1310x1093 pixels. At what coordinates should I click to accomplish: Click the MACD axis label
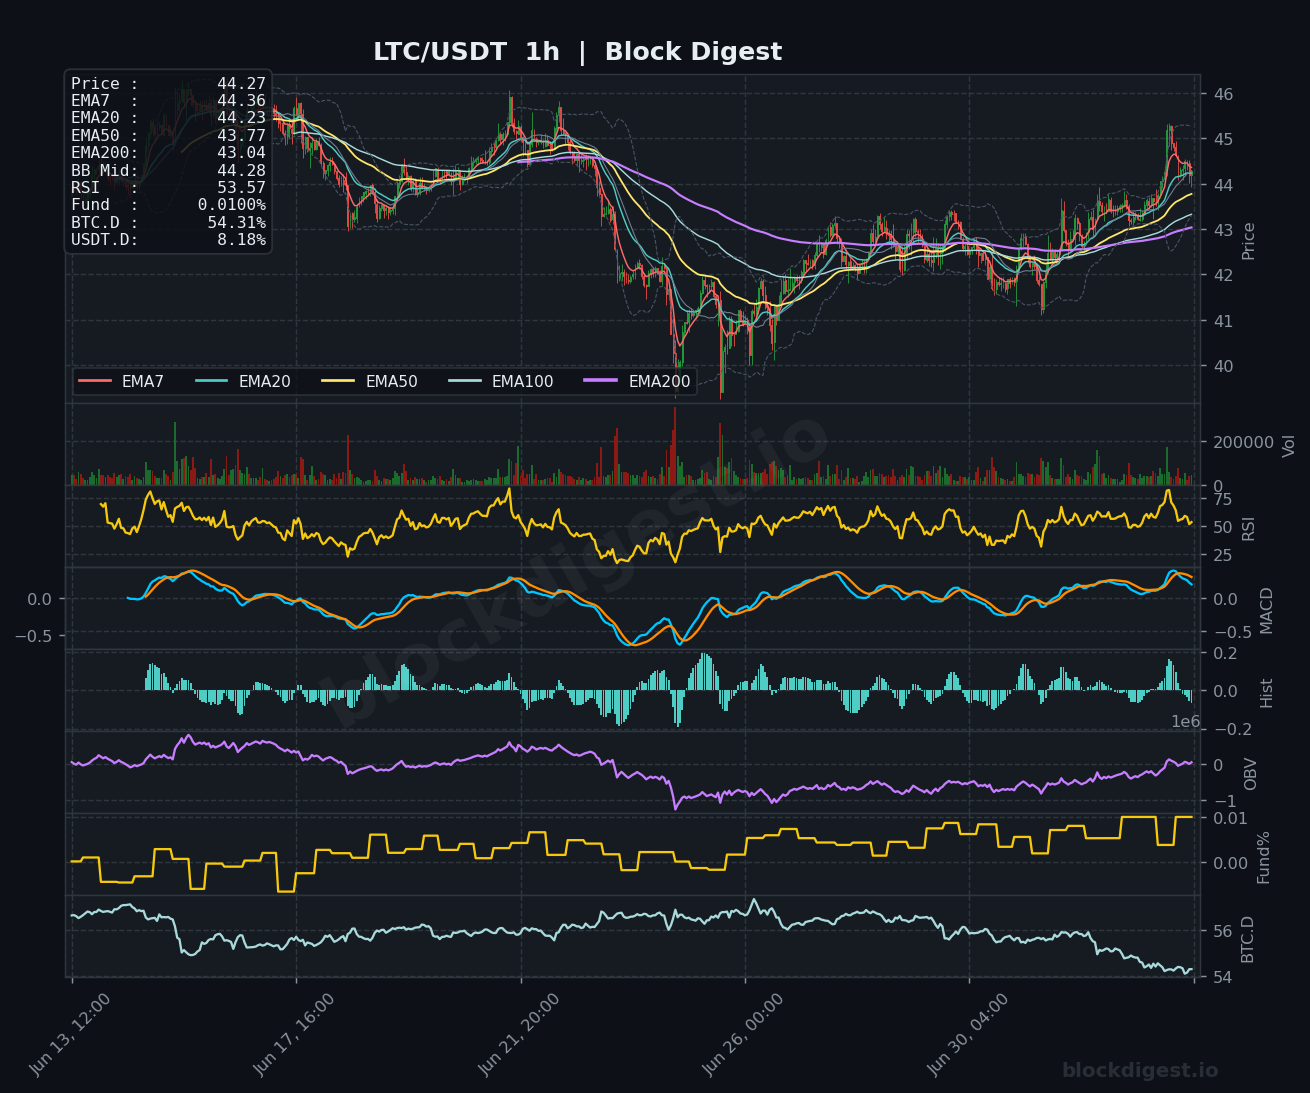[1267, 610]
